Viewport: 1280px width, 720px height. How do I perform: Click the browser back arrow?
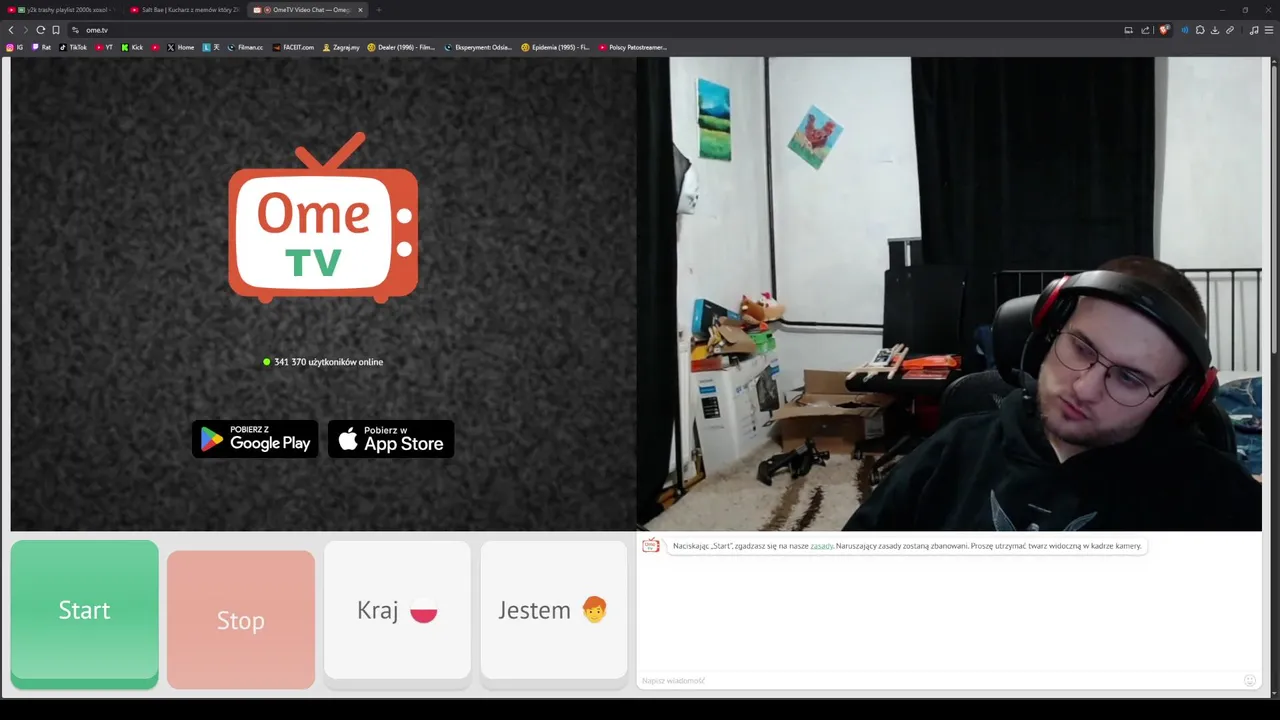(x=11, y=30)
